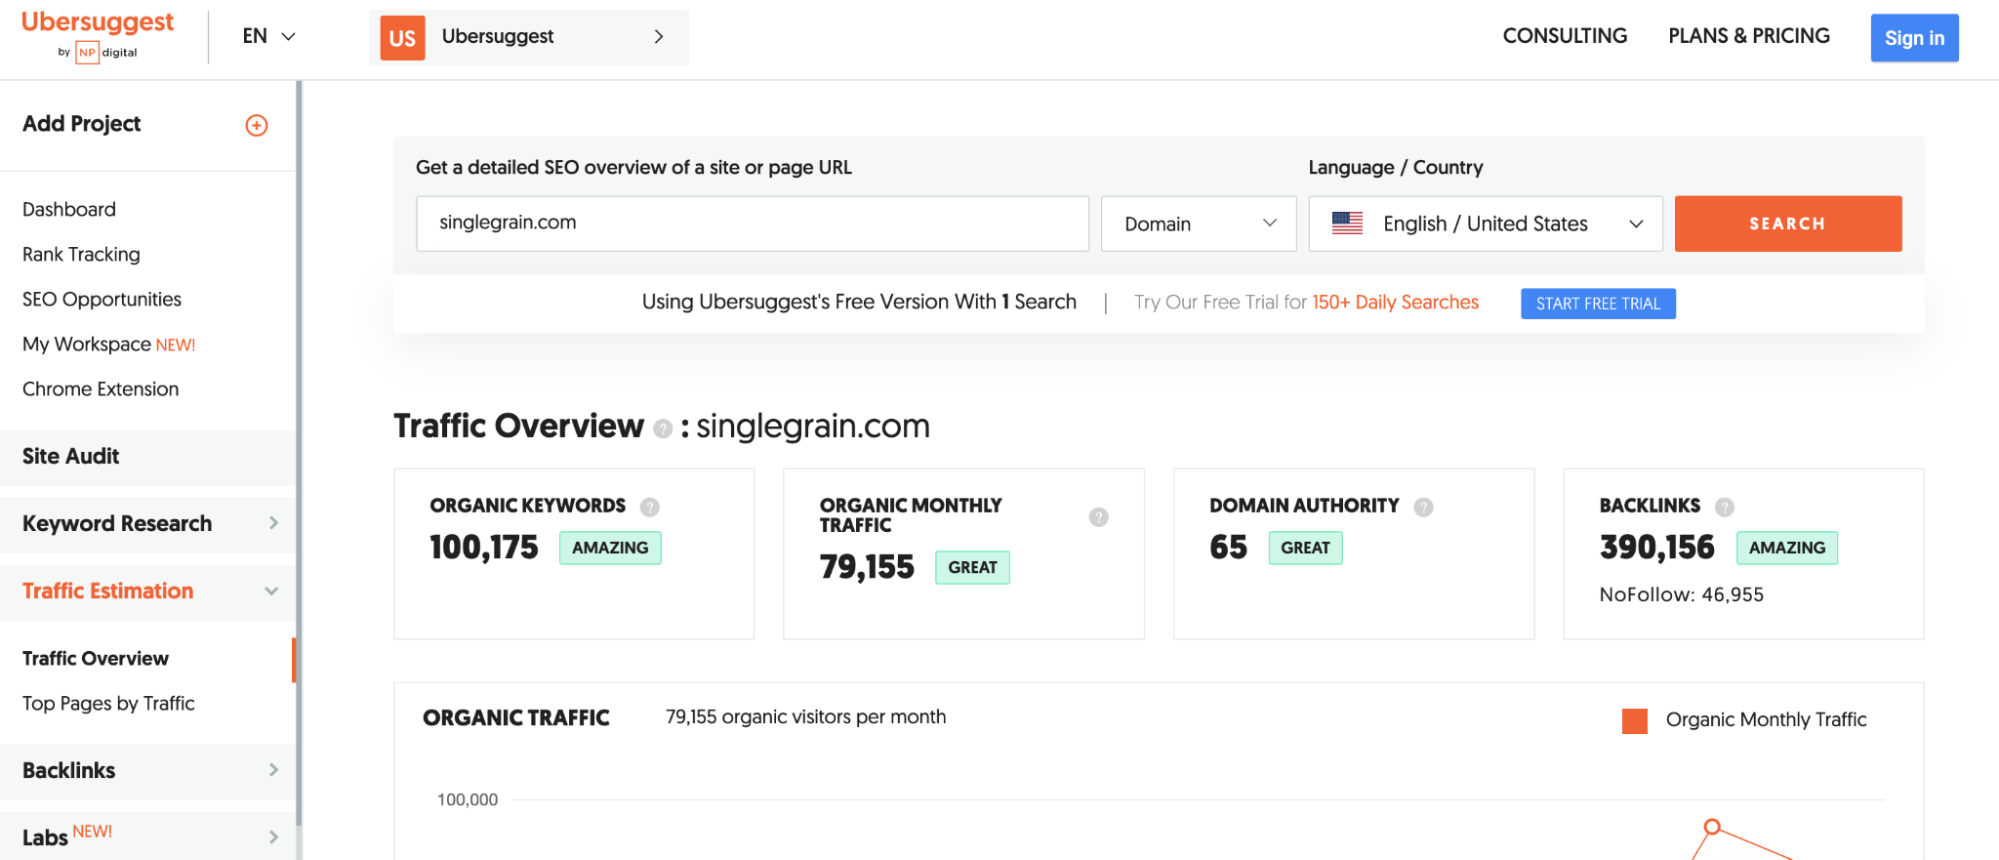Click Domain Authority help icon

(x=1424, y=507)
